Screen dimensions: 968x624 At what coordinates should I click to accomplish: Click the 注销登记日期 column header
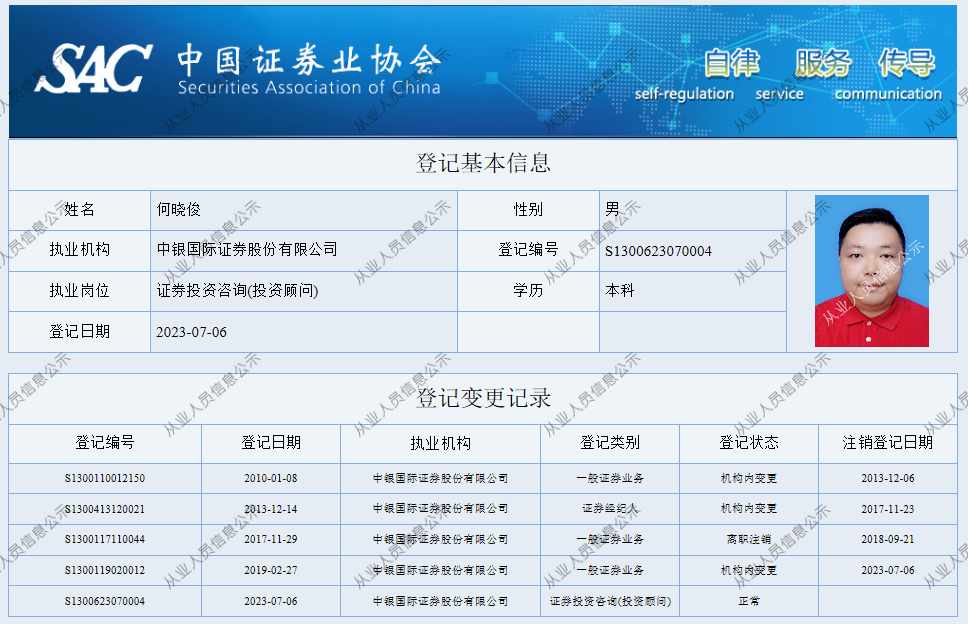pyautogui.click(x=887, y=442)
